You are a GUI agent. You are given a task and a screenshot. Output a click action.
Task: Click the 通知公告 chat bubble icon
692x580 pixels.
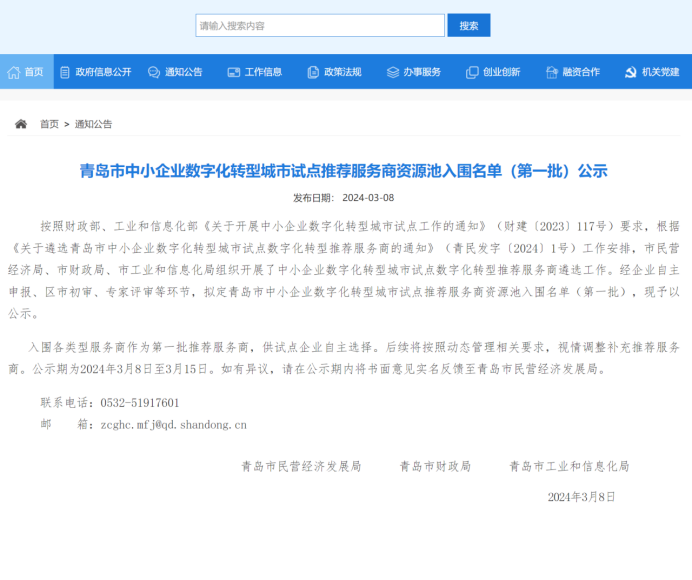(x=154, y=72)
